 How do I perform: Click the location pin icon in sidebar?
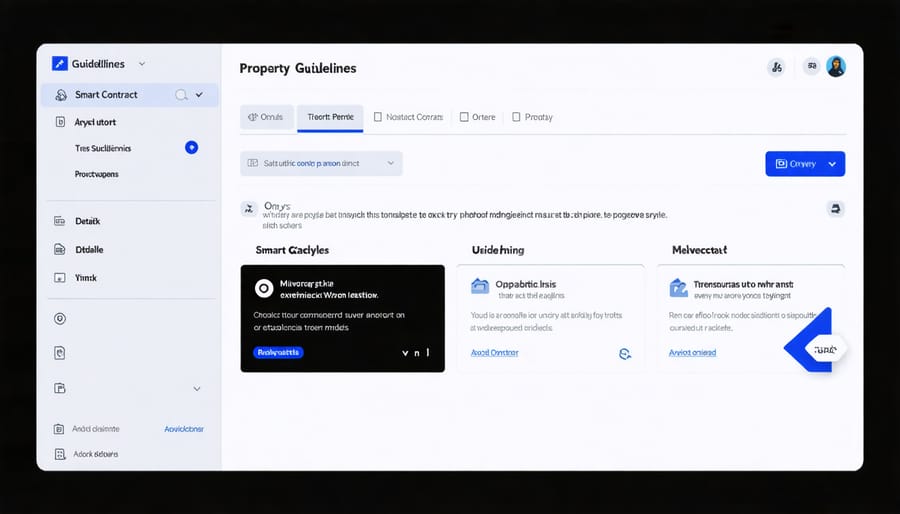[60, 319]
